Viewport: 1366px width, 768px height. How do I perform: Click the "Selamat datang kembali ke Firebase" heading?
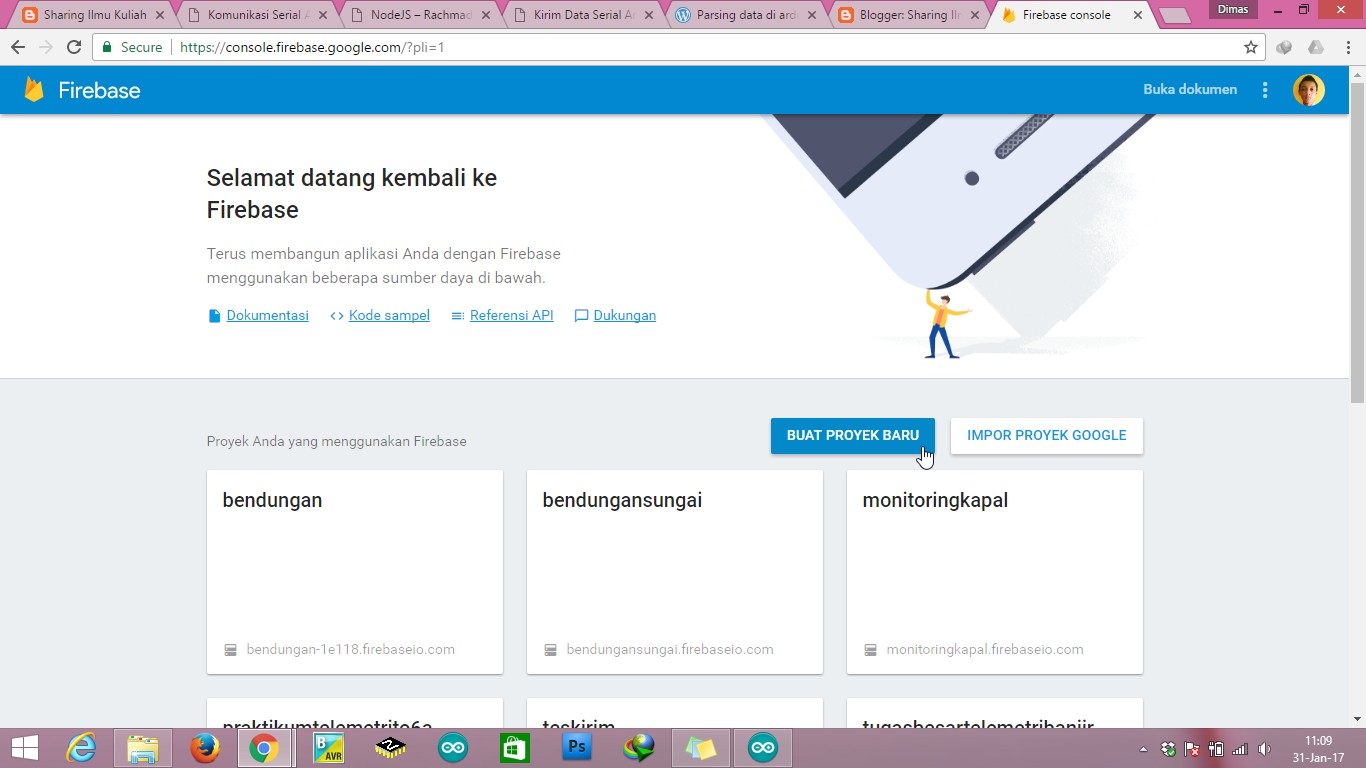[x=352, y=194]
